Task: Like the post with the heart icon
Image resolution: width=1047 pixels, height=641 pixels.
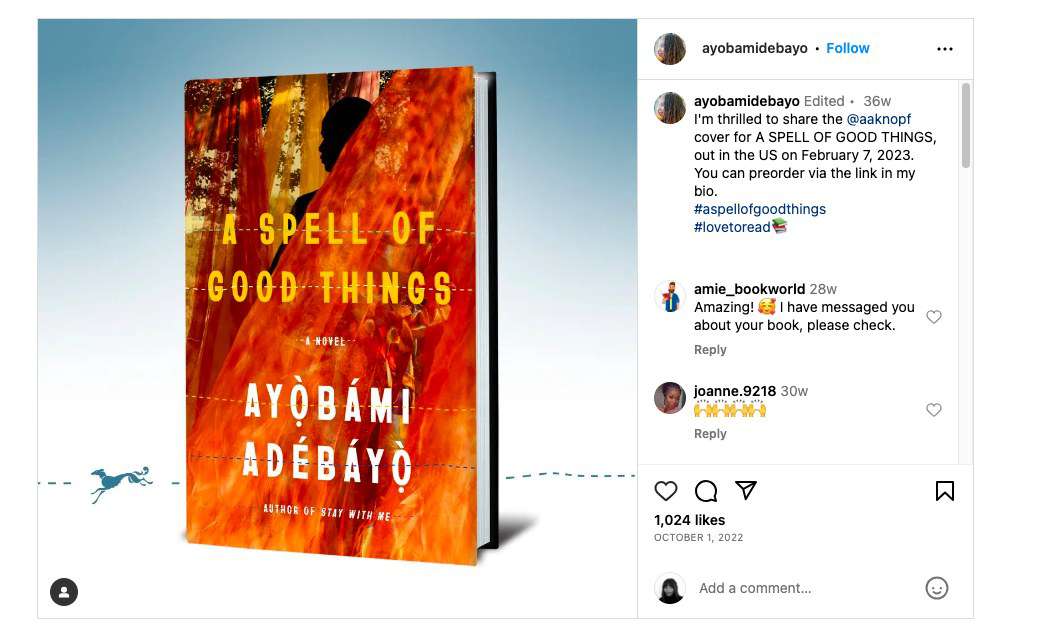Action: point(666,491)
